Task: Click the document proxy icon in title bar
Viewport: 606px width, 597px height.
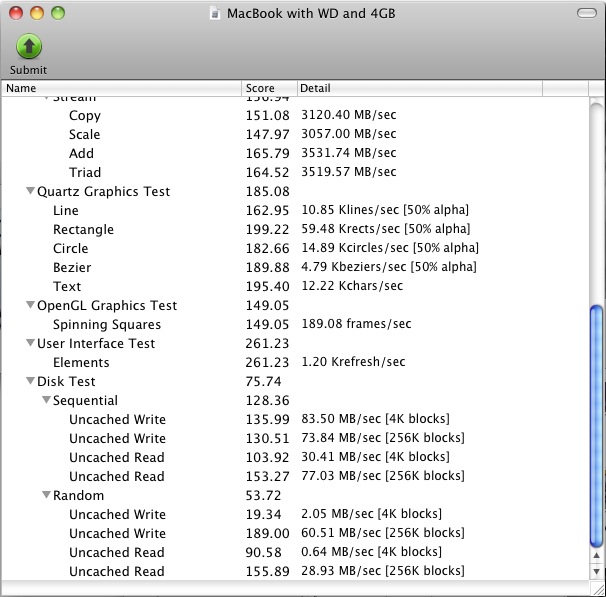Action: click(x=215, y=14)
